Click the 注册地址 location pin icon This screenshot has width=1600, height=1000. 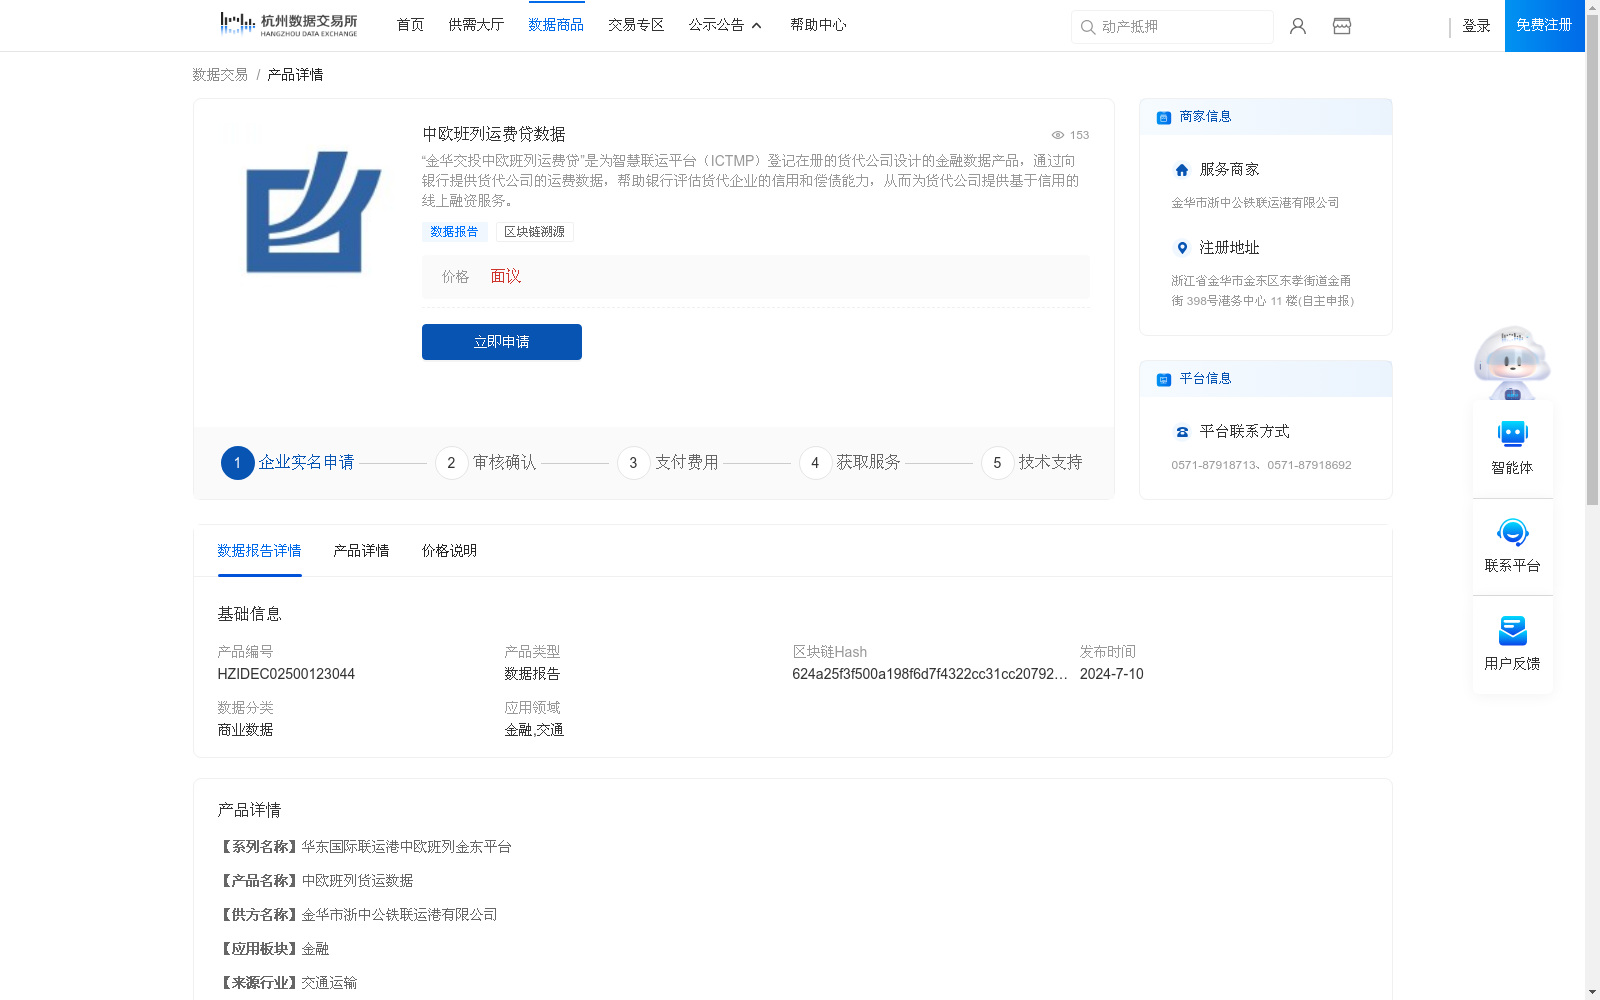click(1182, 248)
